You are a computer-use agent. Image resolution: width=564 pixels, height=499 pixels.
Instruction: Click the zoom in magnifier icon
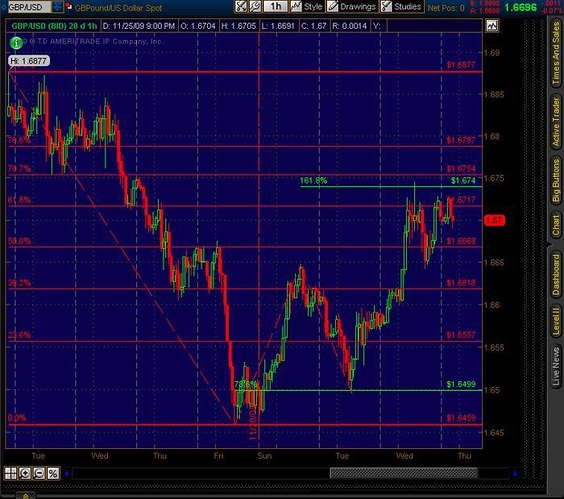pos(25,473)
